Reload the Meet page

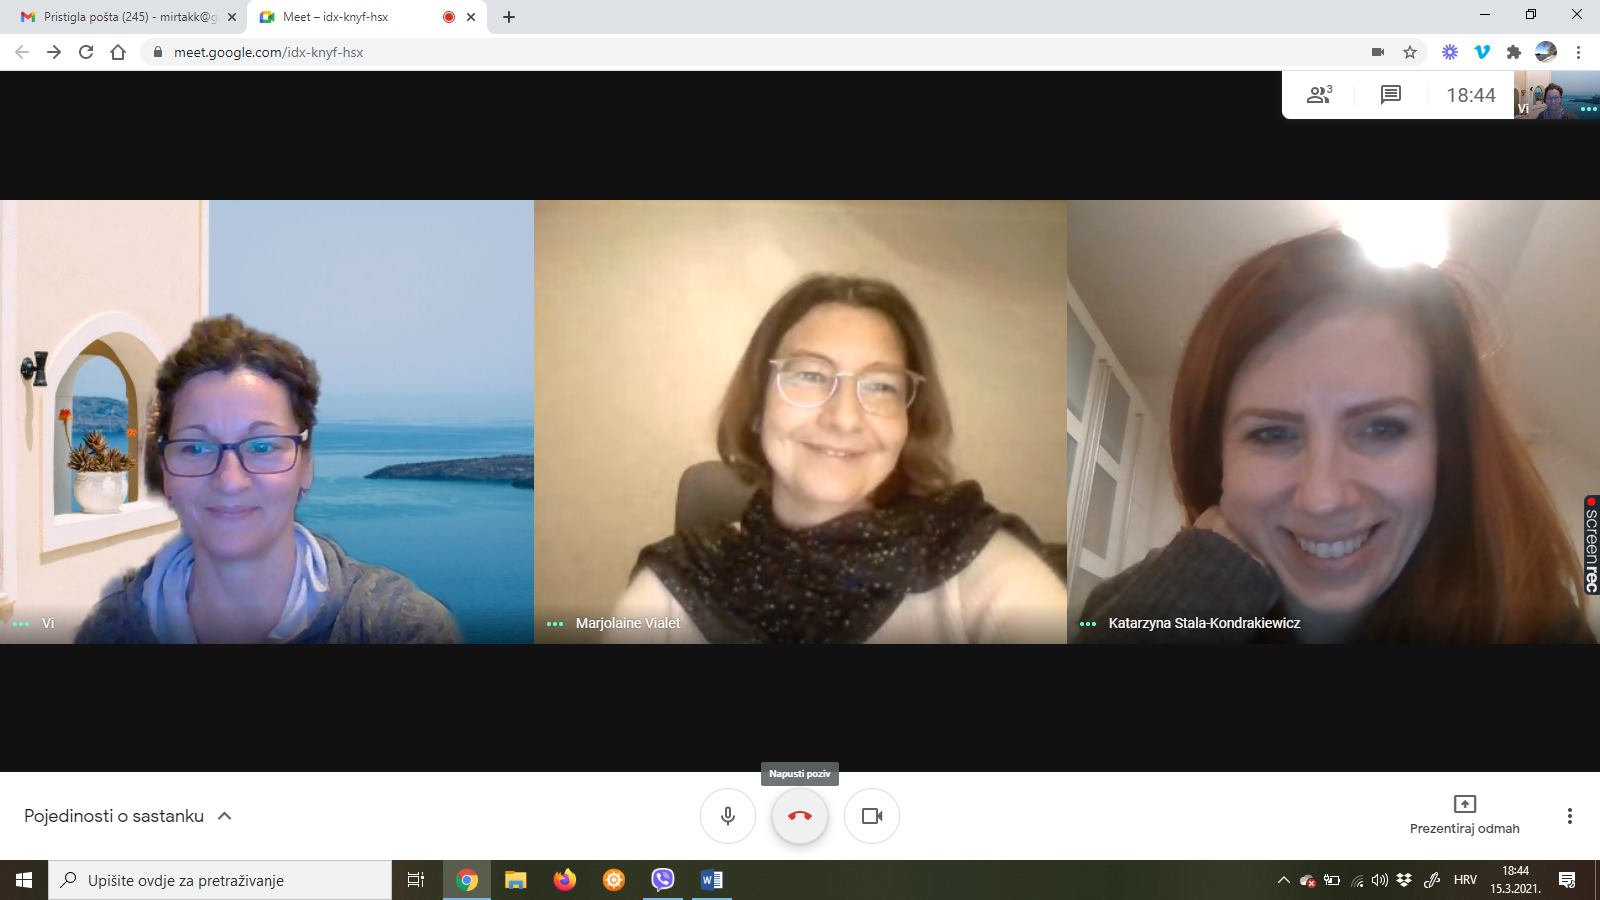pyautogui.click(x=86, y=52)
